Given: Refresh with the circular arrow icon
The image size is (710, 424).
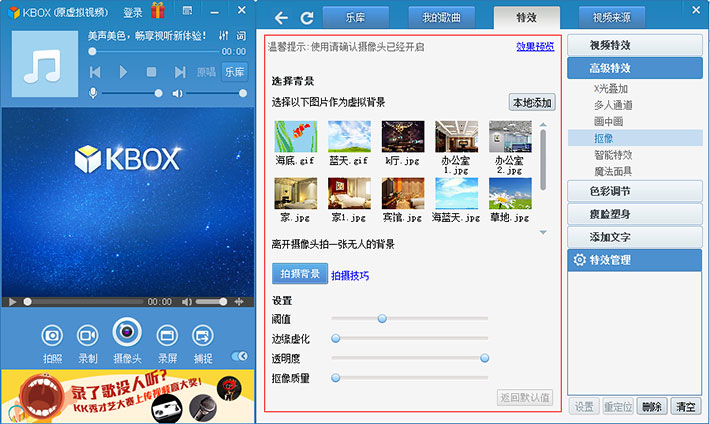Looking at the screenshot, I should click(307, 18).
